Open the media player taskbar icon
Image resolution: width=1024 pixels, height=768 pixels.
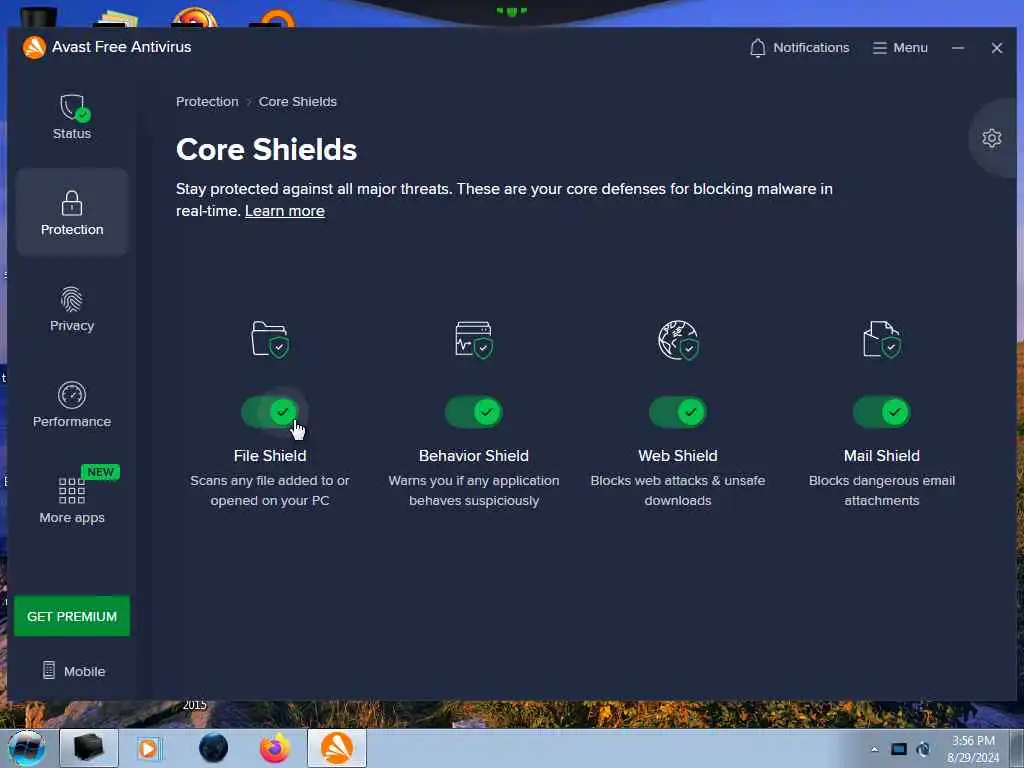coord(149,748)
